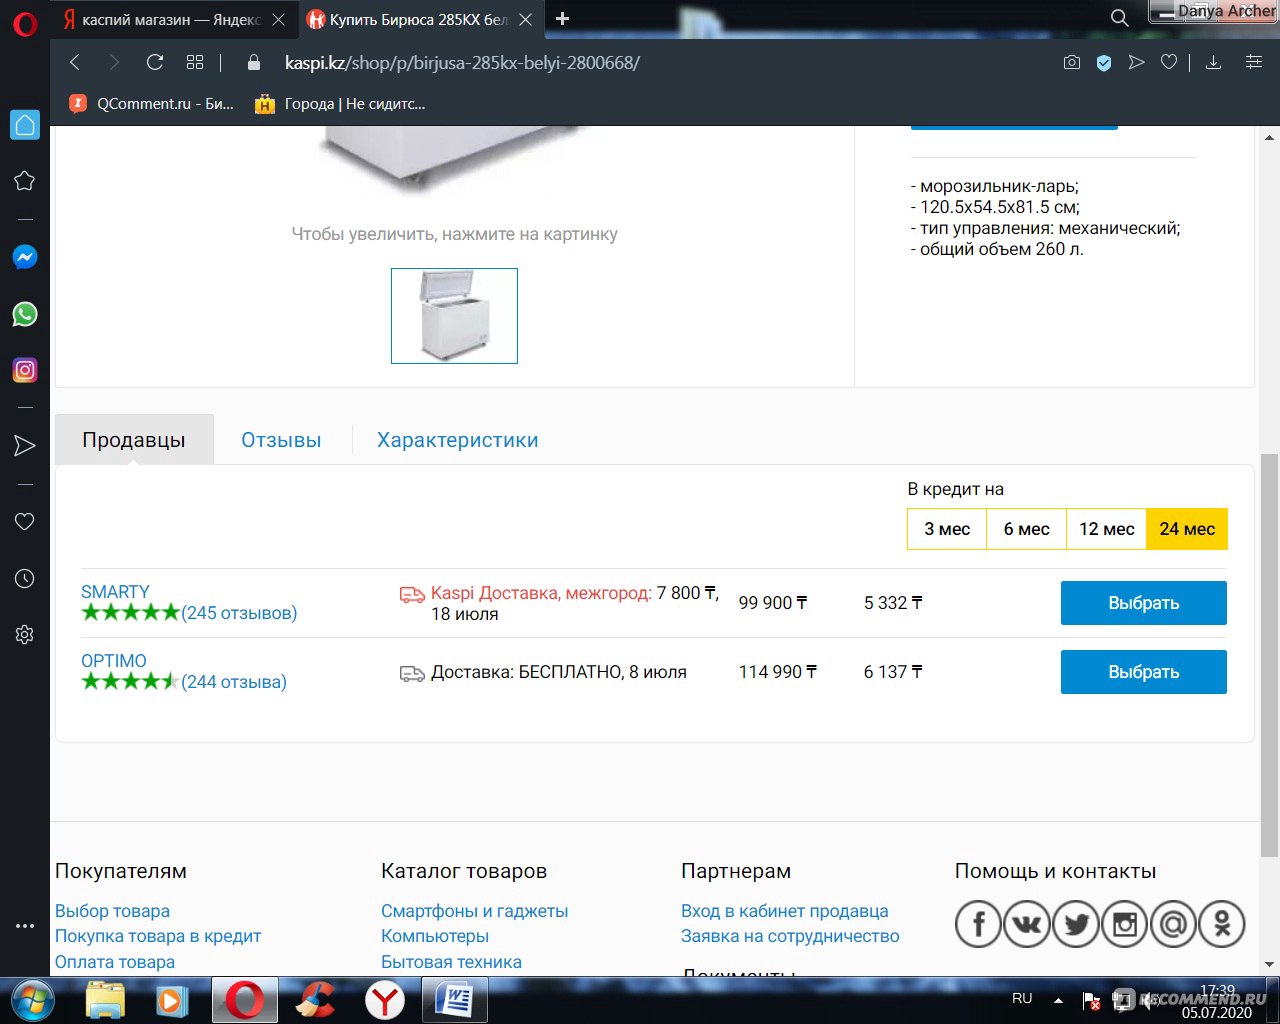Viewport: 1280px width, 1024px height.
Task: Open WhatsApp in the sidebar
Action: click(25, 314)
